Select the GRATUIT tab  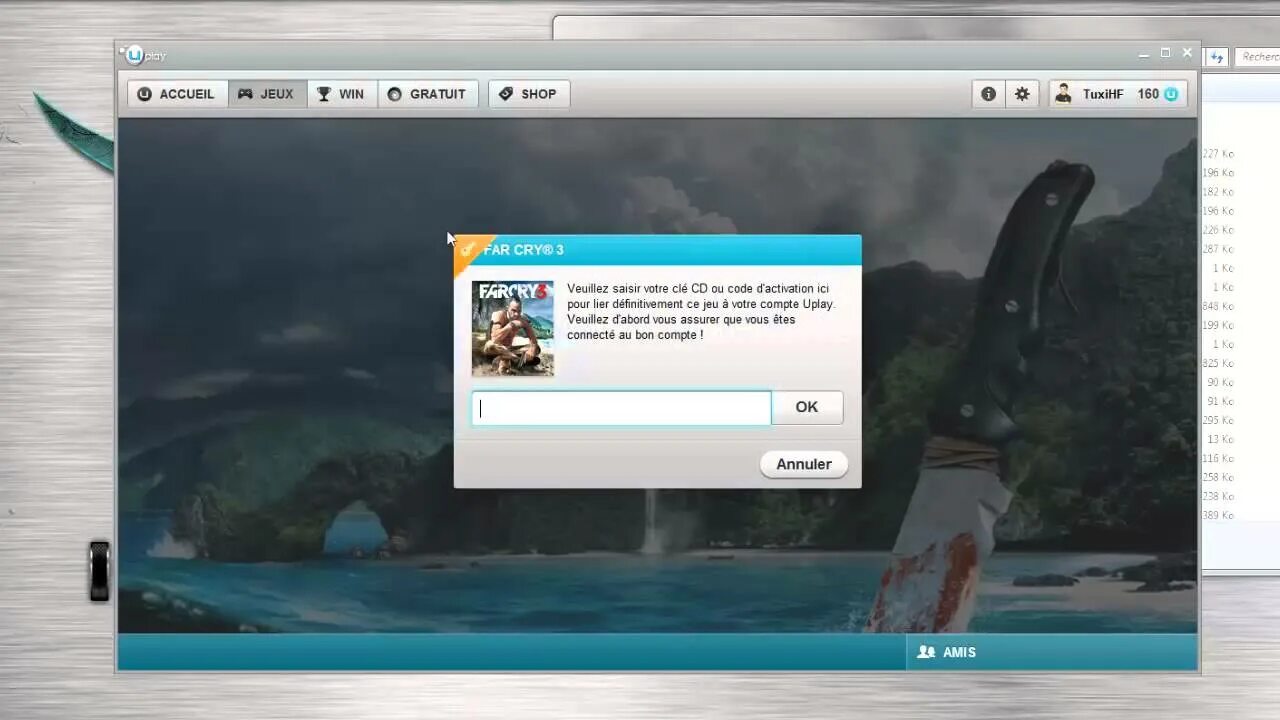click(427, 94)
